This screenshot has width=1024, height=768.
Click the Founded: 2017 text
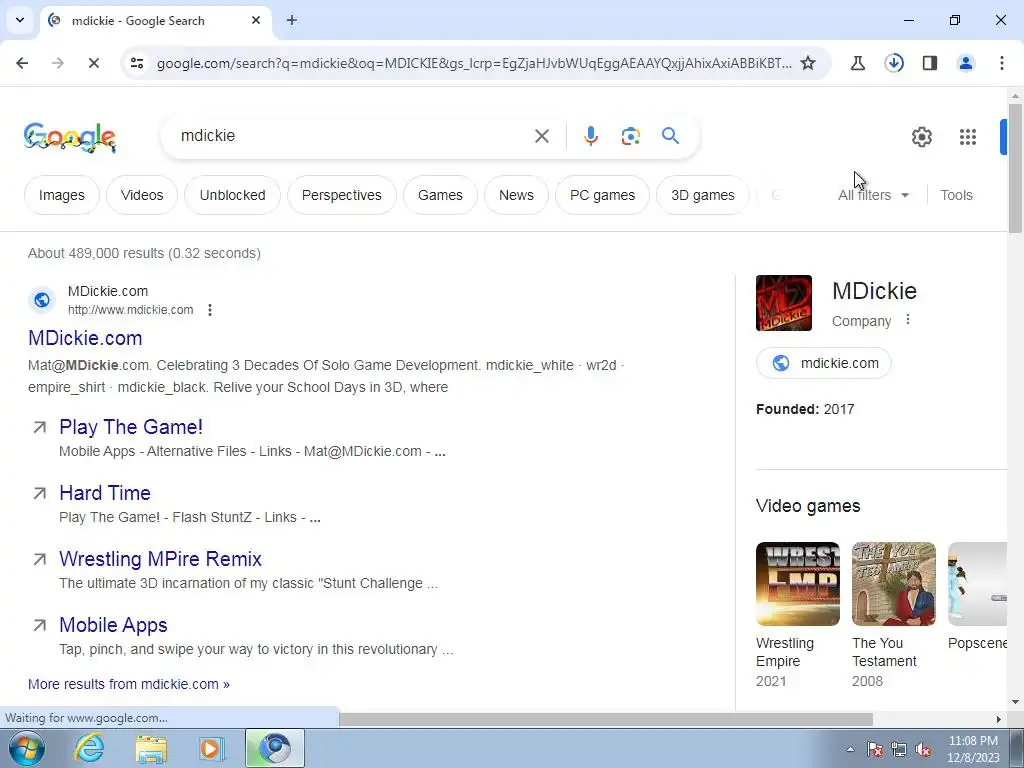(x=805, y=409)
